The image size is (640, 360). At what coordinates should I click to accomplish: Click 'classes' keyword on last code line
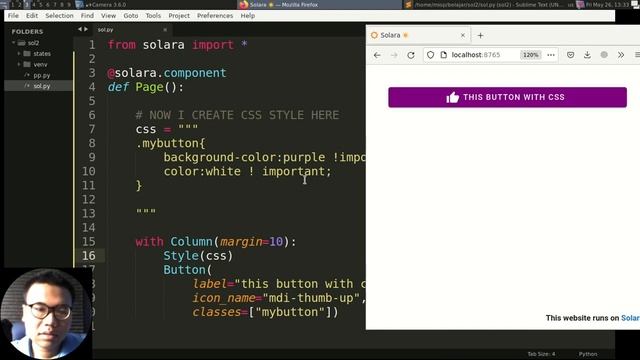click(217, 312)
